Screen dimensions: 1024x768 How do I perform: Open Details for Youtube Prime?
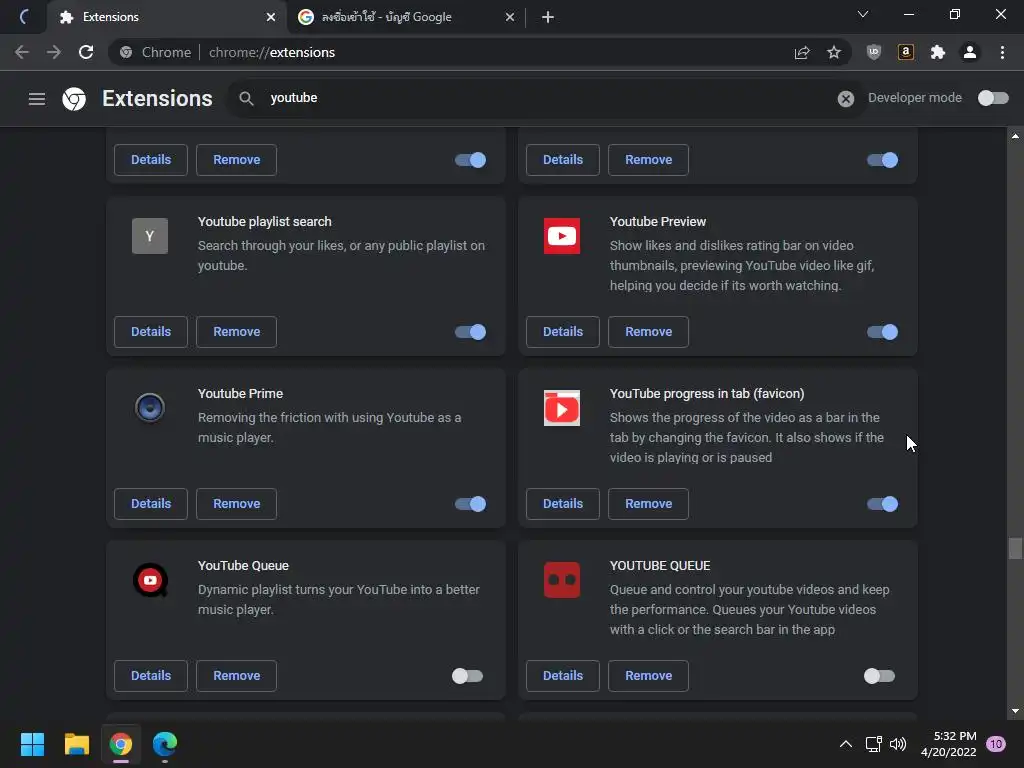(151, 504)
